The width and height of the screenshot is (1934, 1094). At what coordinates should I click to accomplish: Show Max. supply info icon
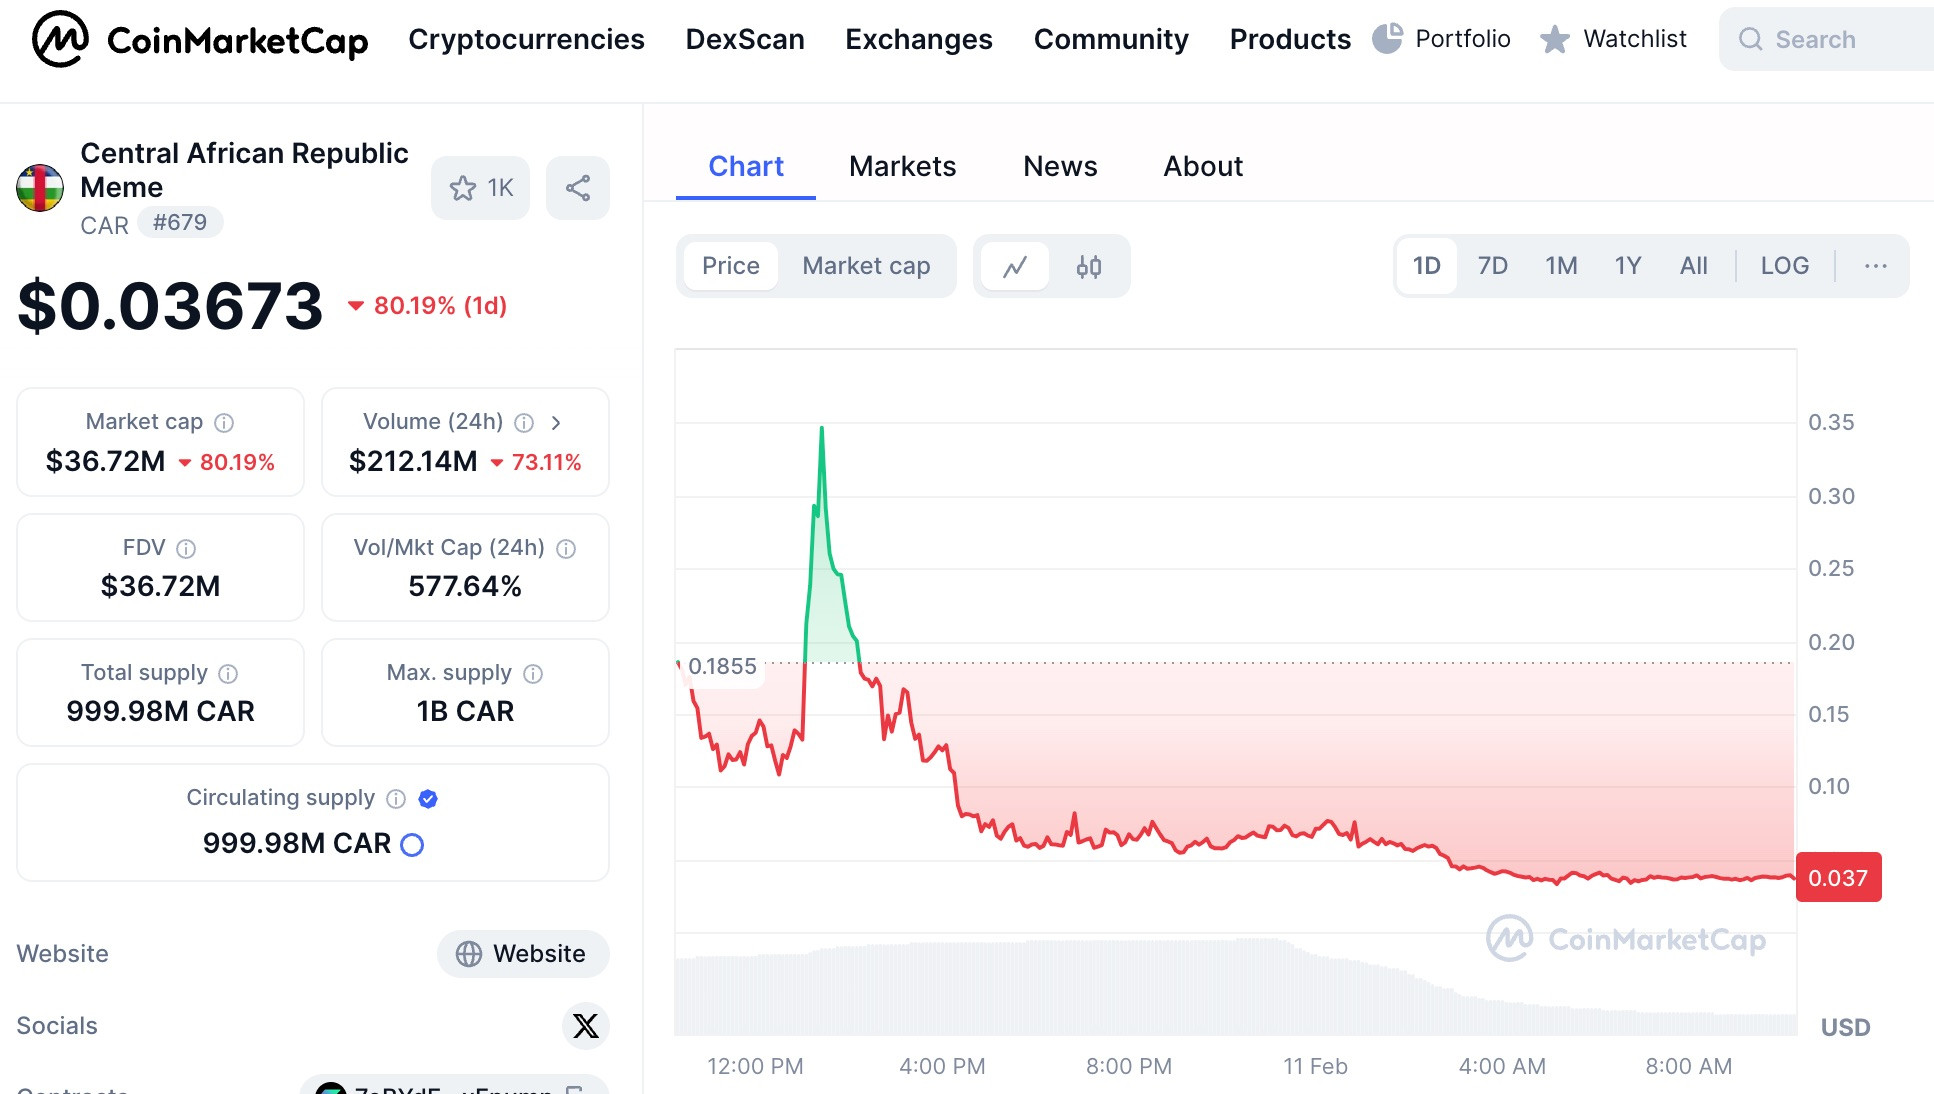tap(533, 674)
